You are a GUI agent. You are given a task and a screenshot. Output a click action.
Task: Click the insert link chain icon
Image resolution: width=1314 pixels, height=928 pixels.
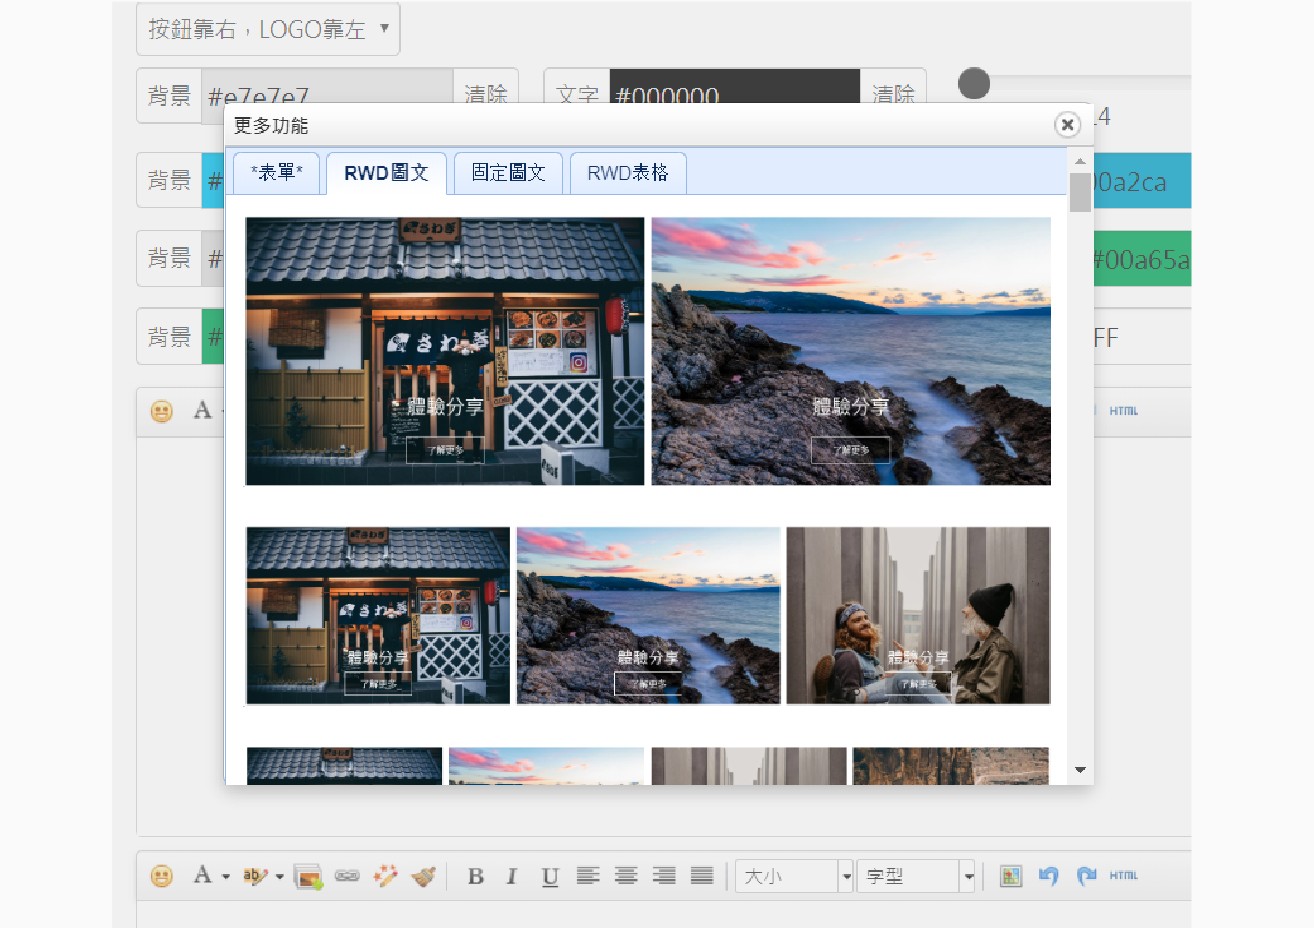(x=347, y=876)
